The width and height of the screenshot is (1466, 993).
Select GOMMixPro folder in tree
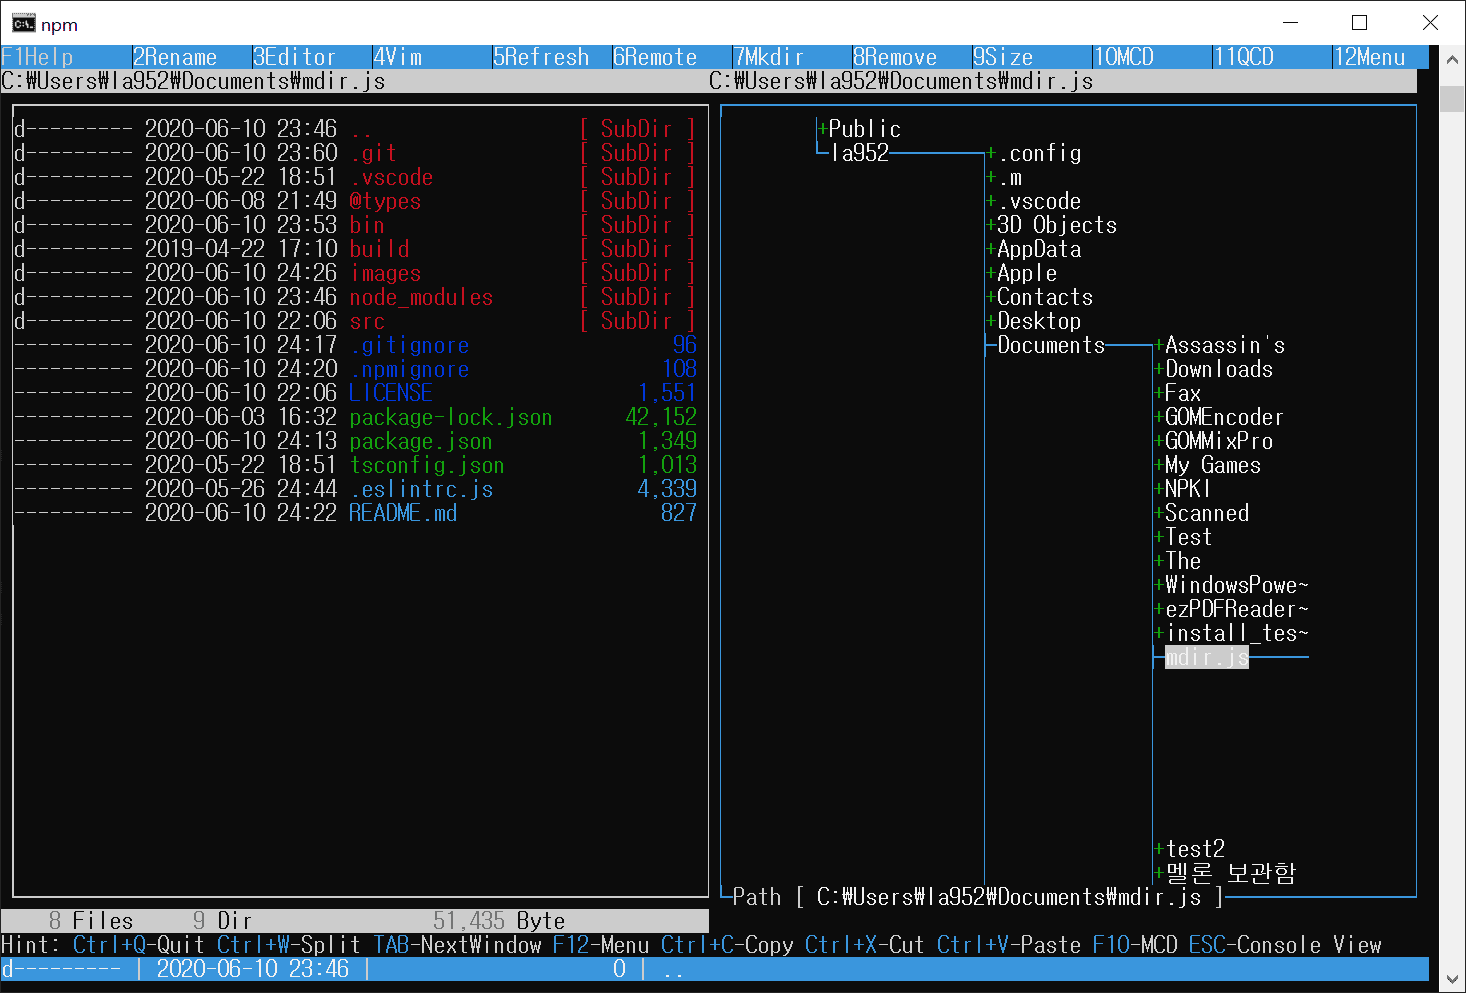(x=1219, y=441)
